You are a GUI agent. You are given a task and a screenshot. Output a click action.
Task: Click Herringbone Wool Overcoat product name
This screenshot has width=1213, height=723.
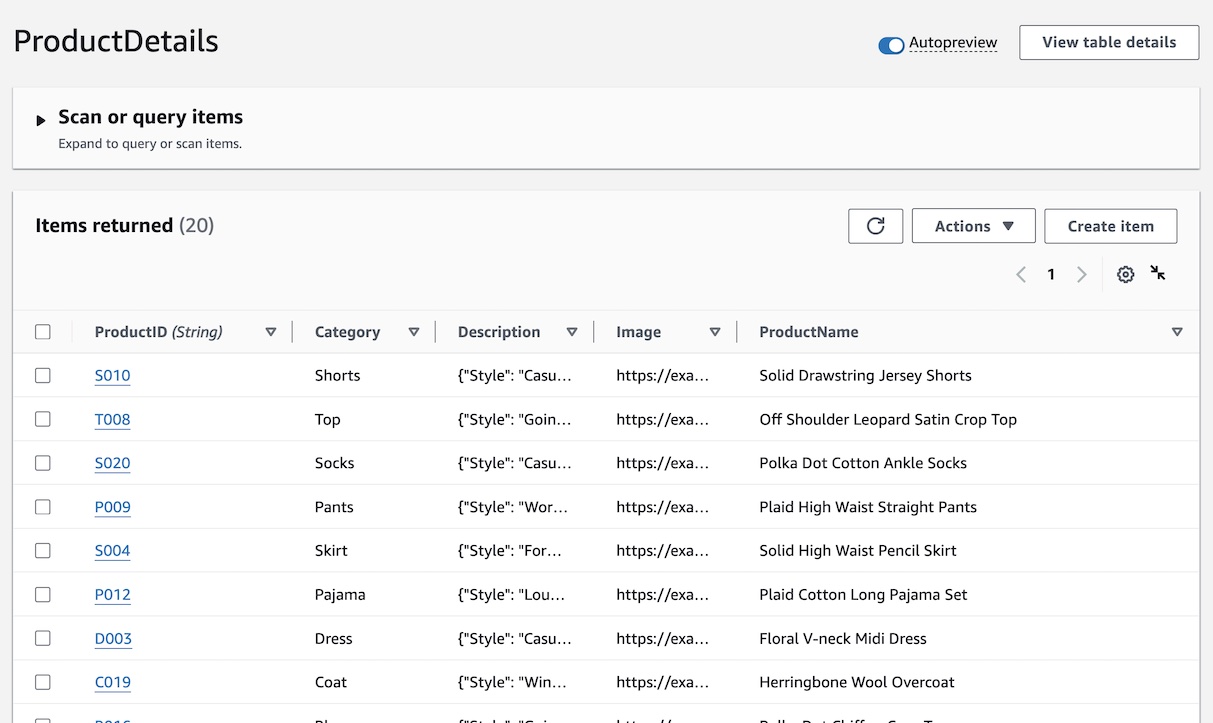[x=857, y=682]
